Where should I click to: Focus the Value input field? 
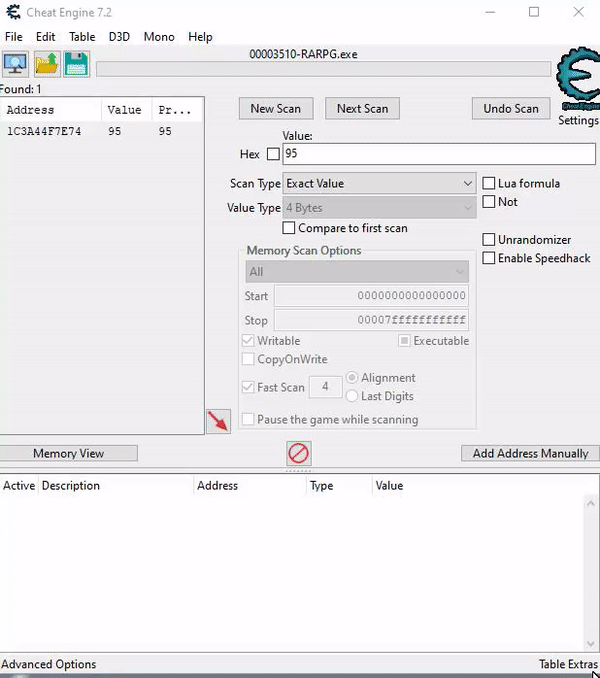[x=439, y=154]
